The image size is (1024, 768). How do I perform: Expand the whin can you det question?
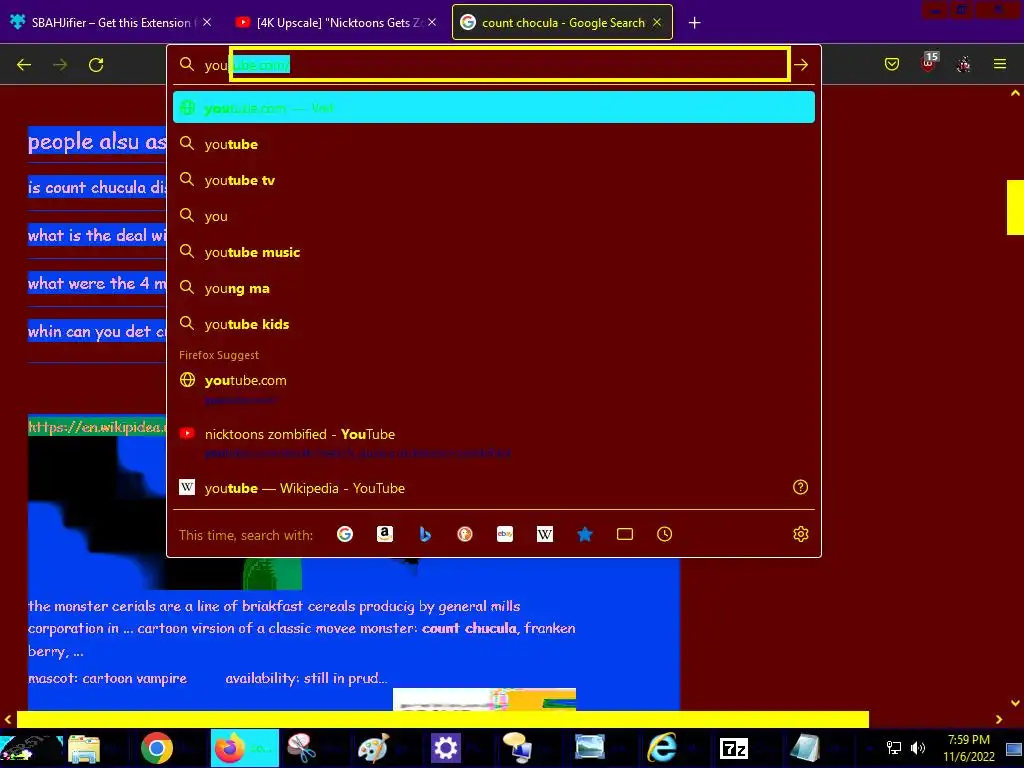coord(97,331)
